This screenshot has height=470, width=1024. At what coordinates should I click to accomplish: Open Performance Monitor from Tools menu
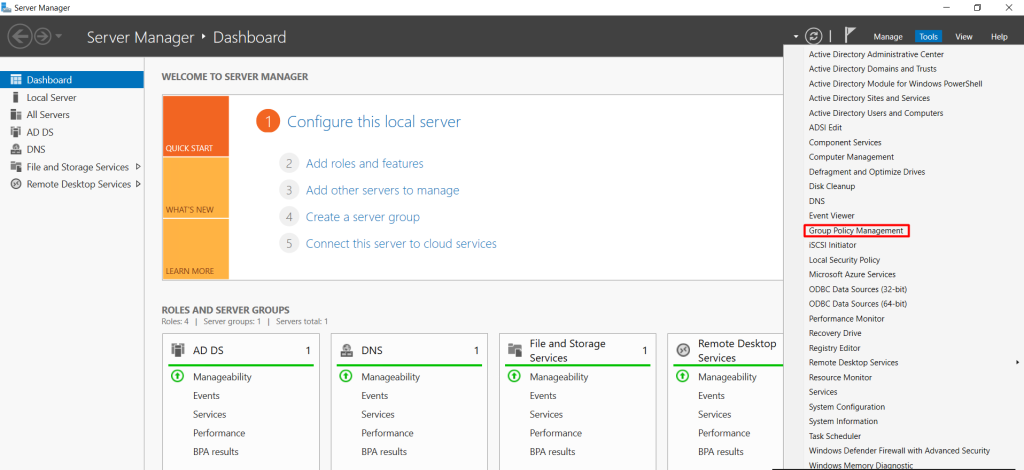tap(846, 319)
